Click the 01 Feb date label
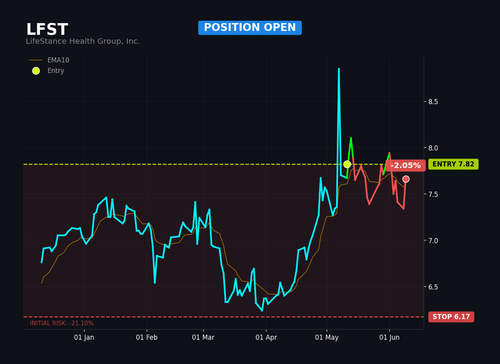 pos(147,337)
